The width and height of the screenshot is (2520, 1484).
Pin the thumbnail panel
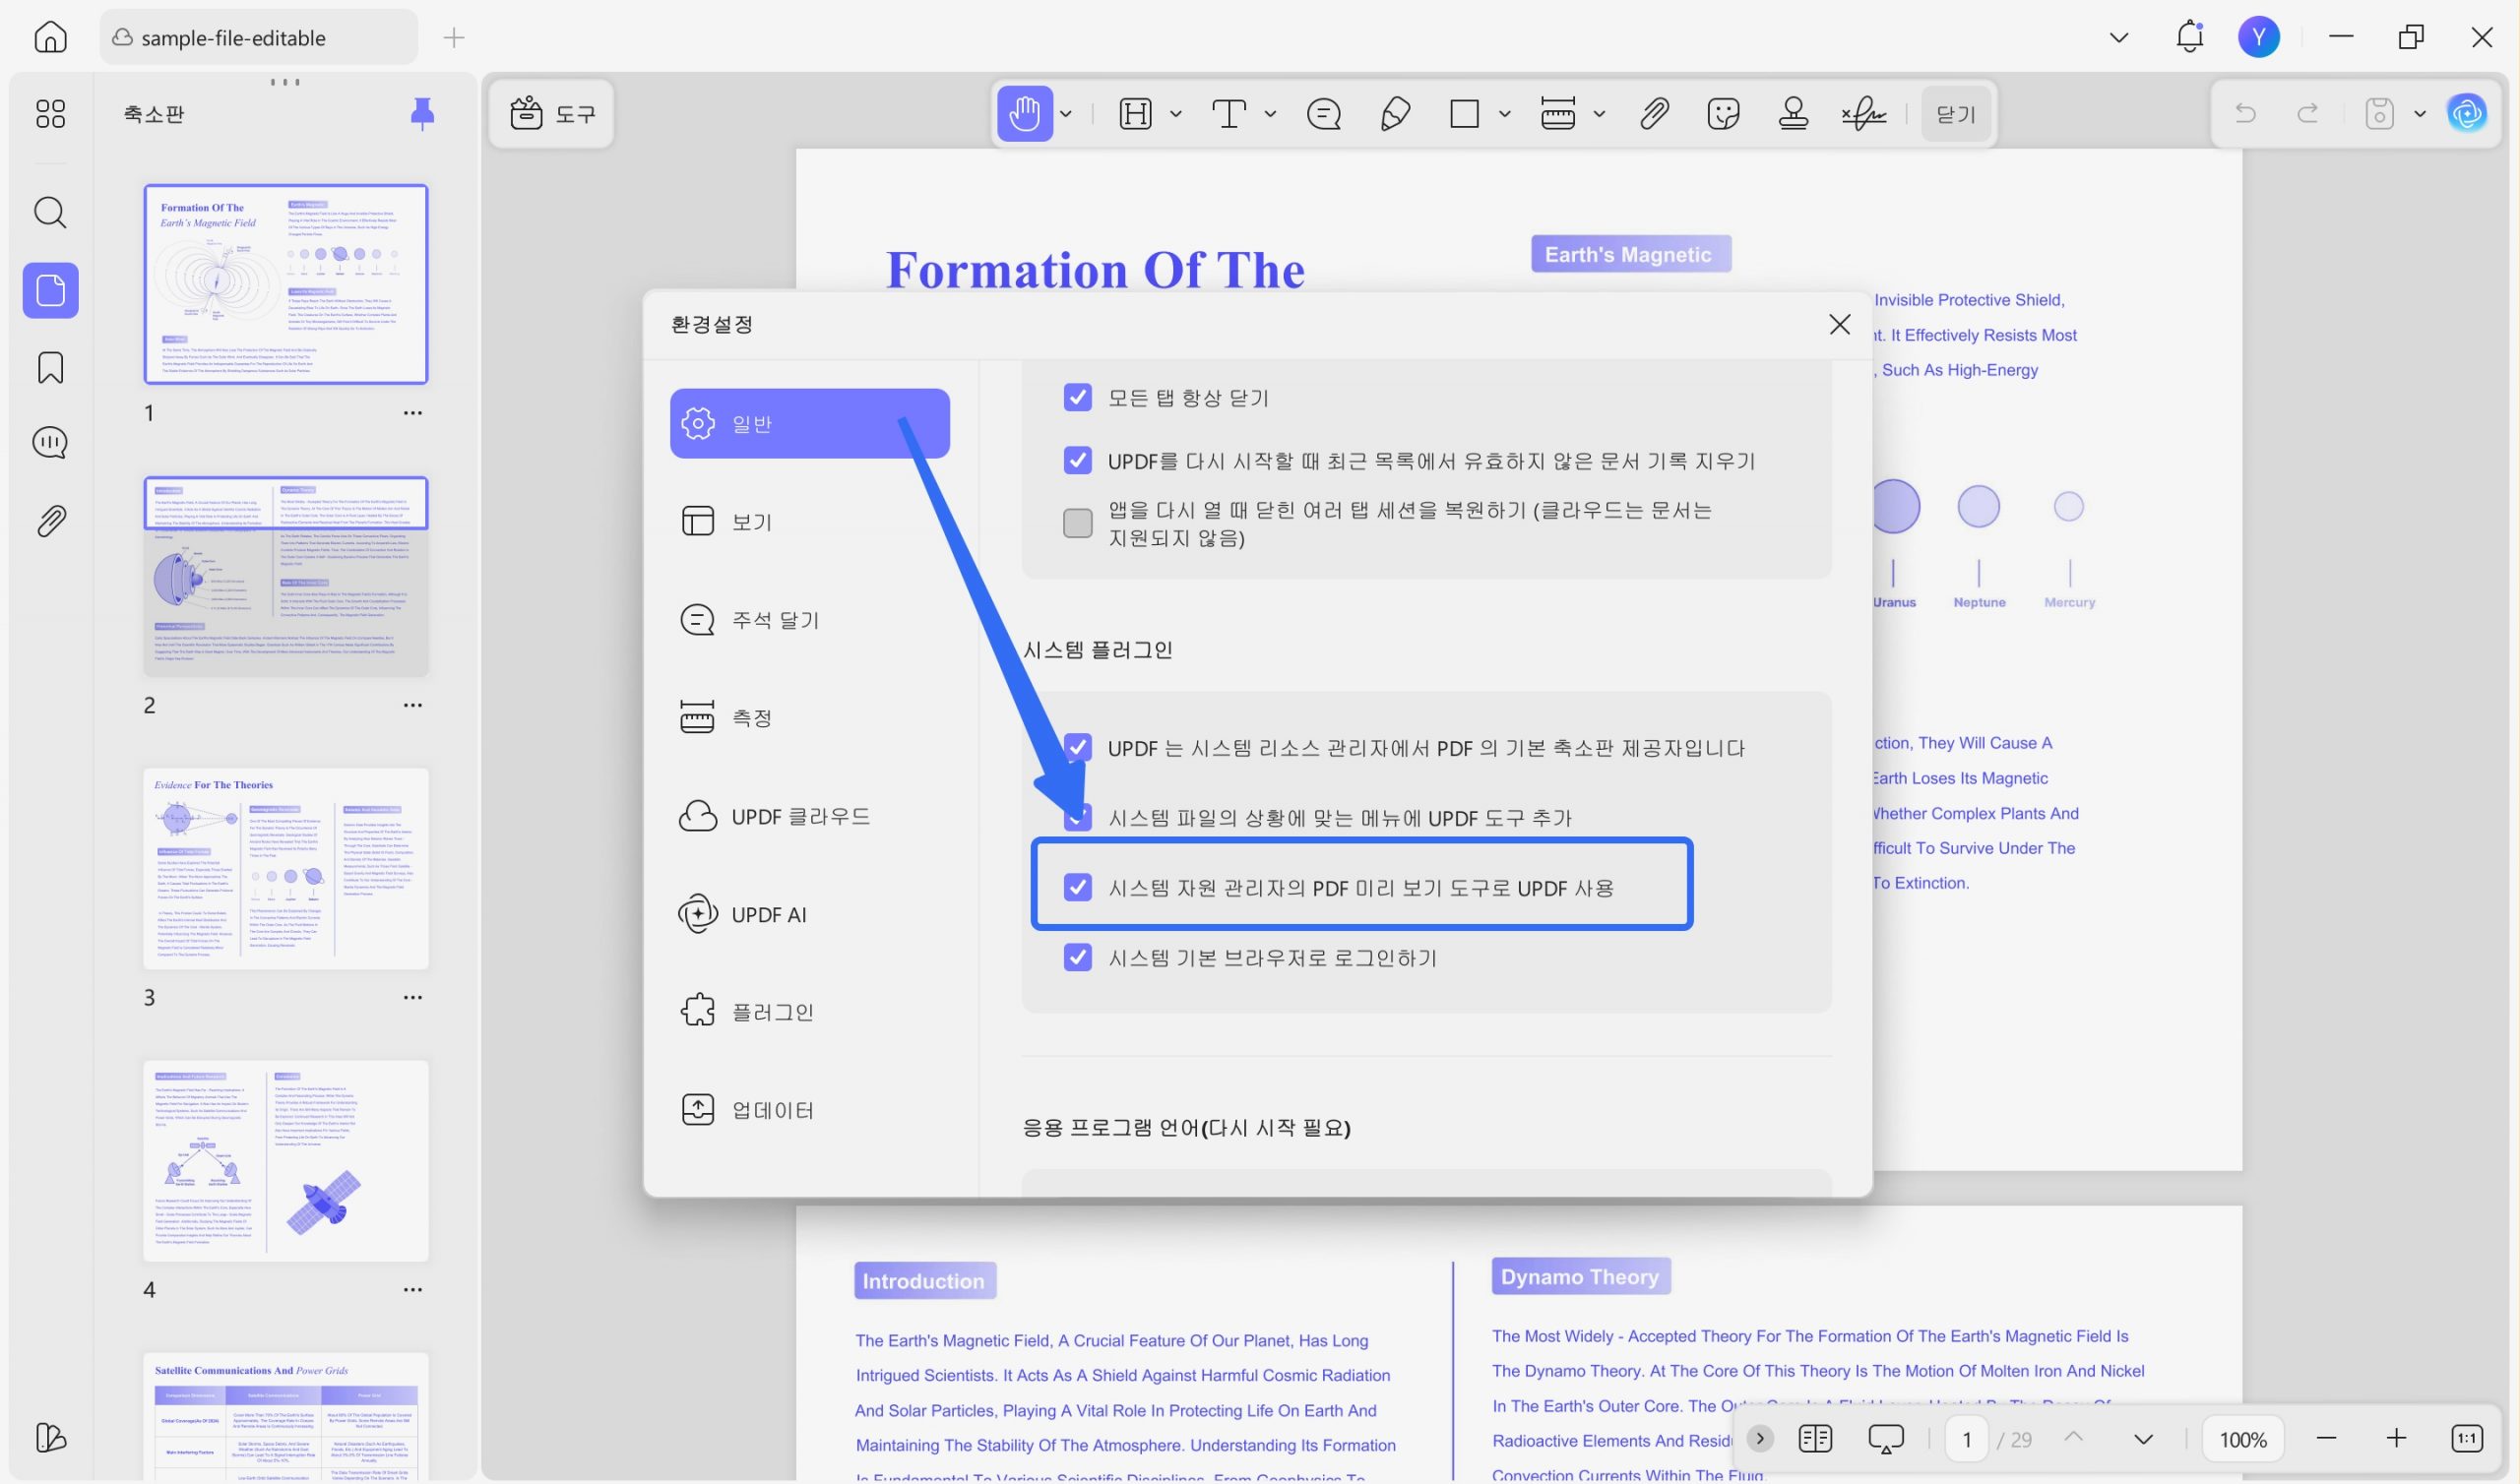click(423, 114)
